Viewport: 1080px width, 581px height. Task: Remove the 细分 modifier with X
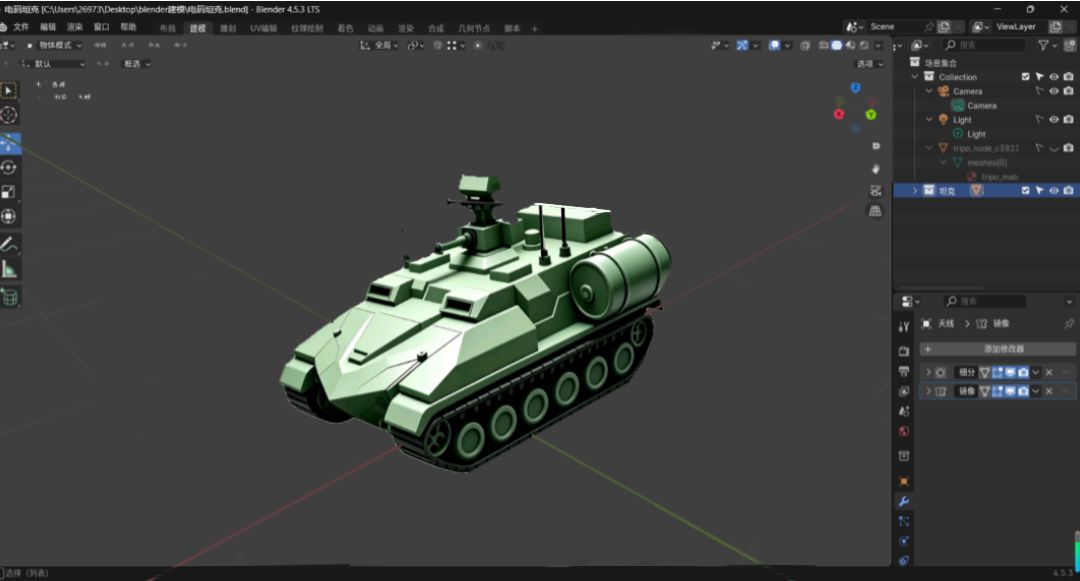[1049, 372]
